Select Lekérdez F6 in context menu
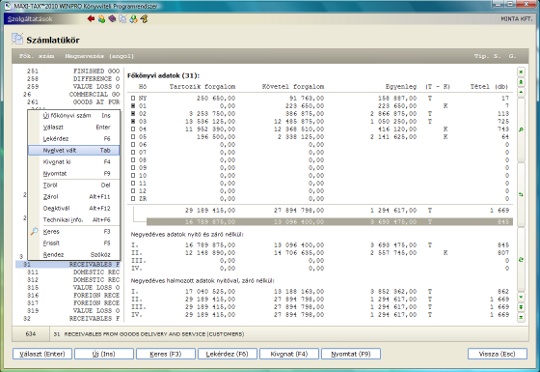 [74, 138]
